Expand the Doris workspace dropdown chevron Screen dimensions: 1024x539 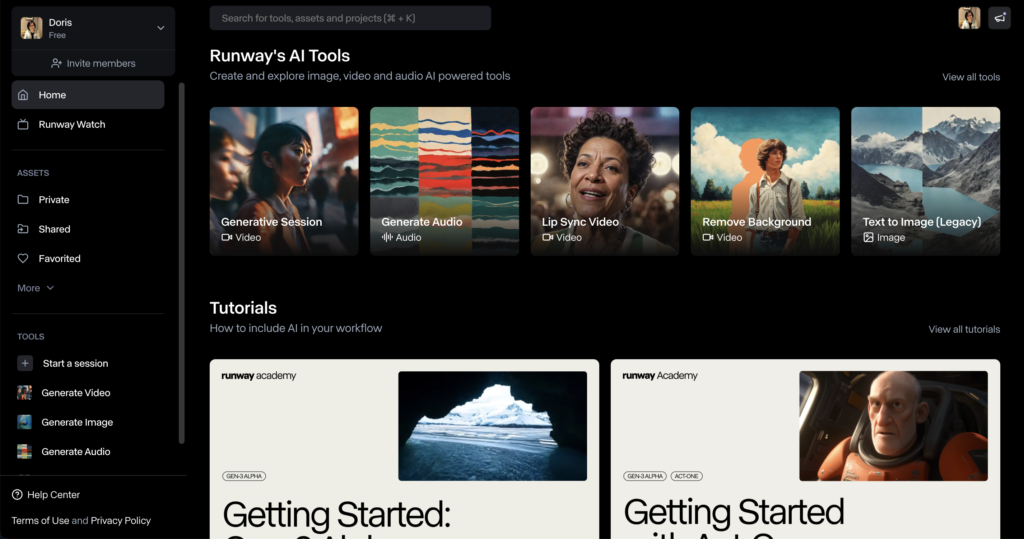[x=161, y=28]
